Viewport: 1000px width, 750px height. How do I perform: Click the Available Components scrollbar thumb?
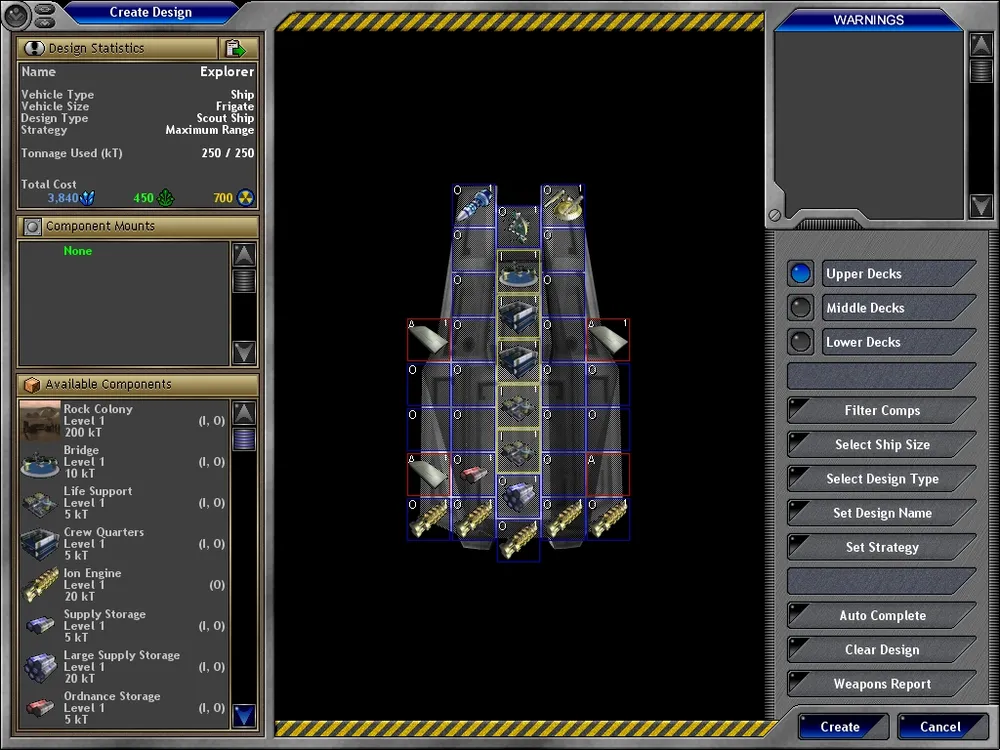tap(244, 440)
